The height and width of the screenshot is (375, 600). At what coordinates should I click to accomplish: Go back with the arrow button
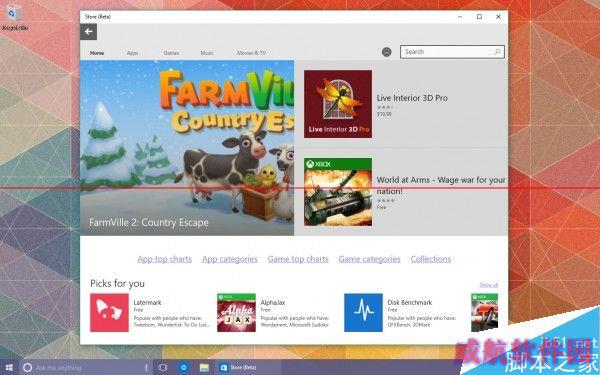coord(88,32)
